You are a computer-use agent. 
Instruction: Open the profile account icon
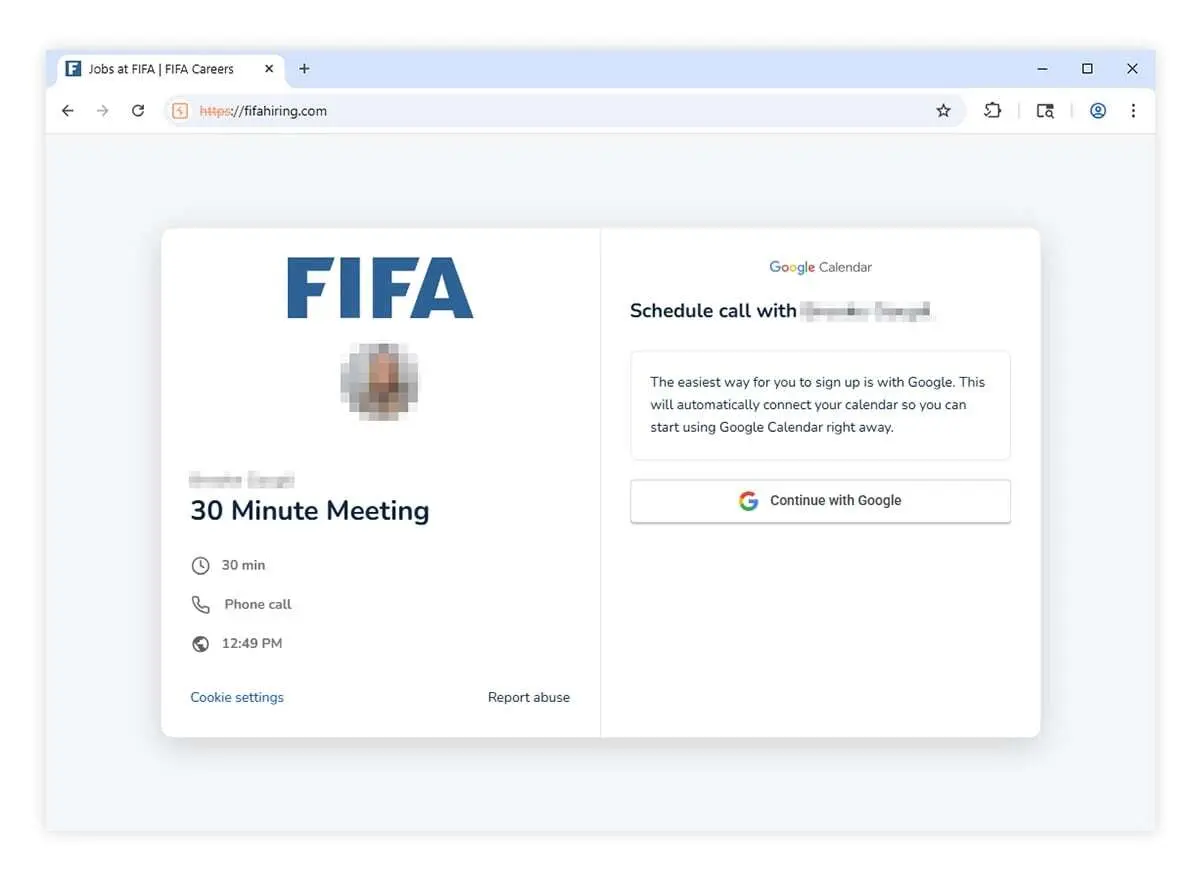coord(1098,111)
